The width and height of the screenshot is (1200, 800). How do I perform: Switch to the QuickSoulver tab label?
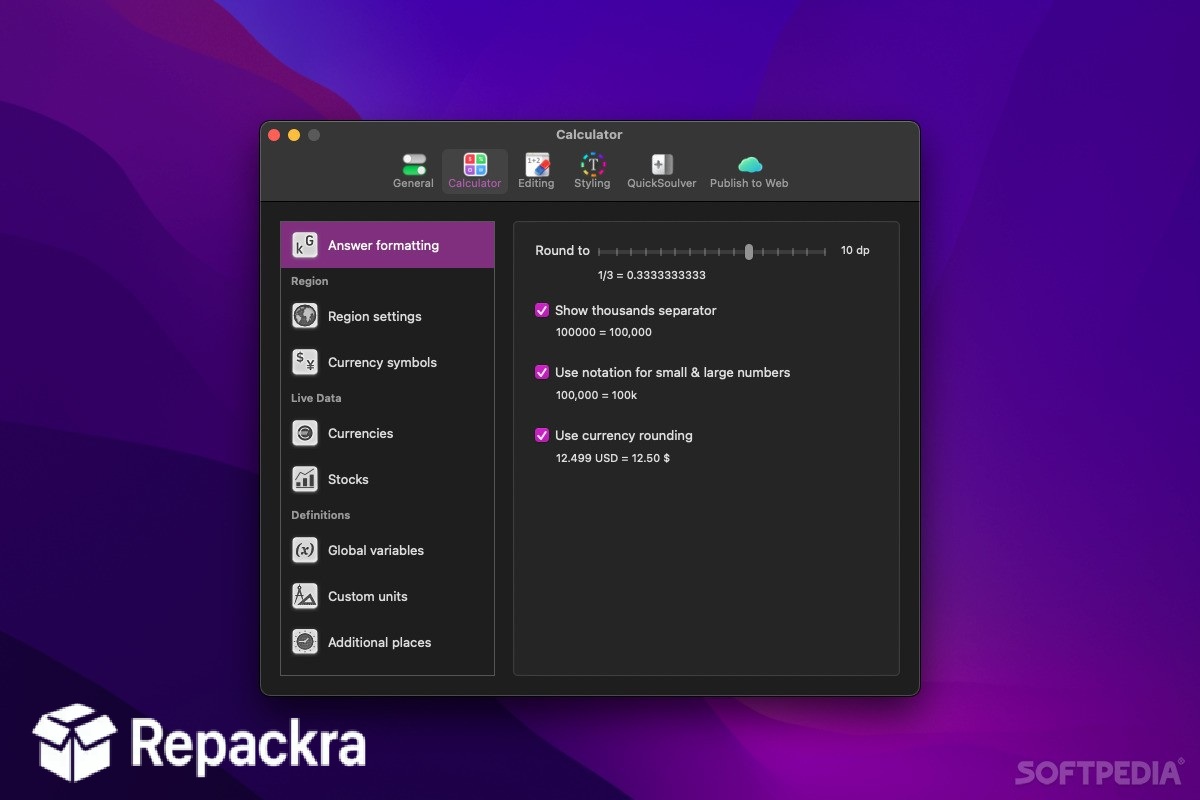(662, 184)
